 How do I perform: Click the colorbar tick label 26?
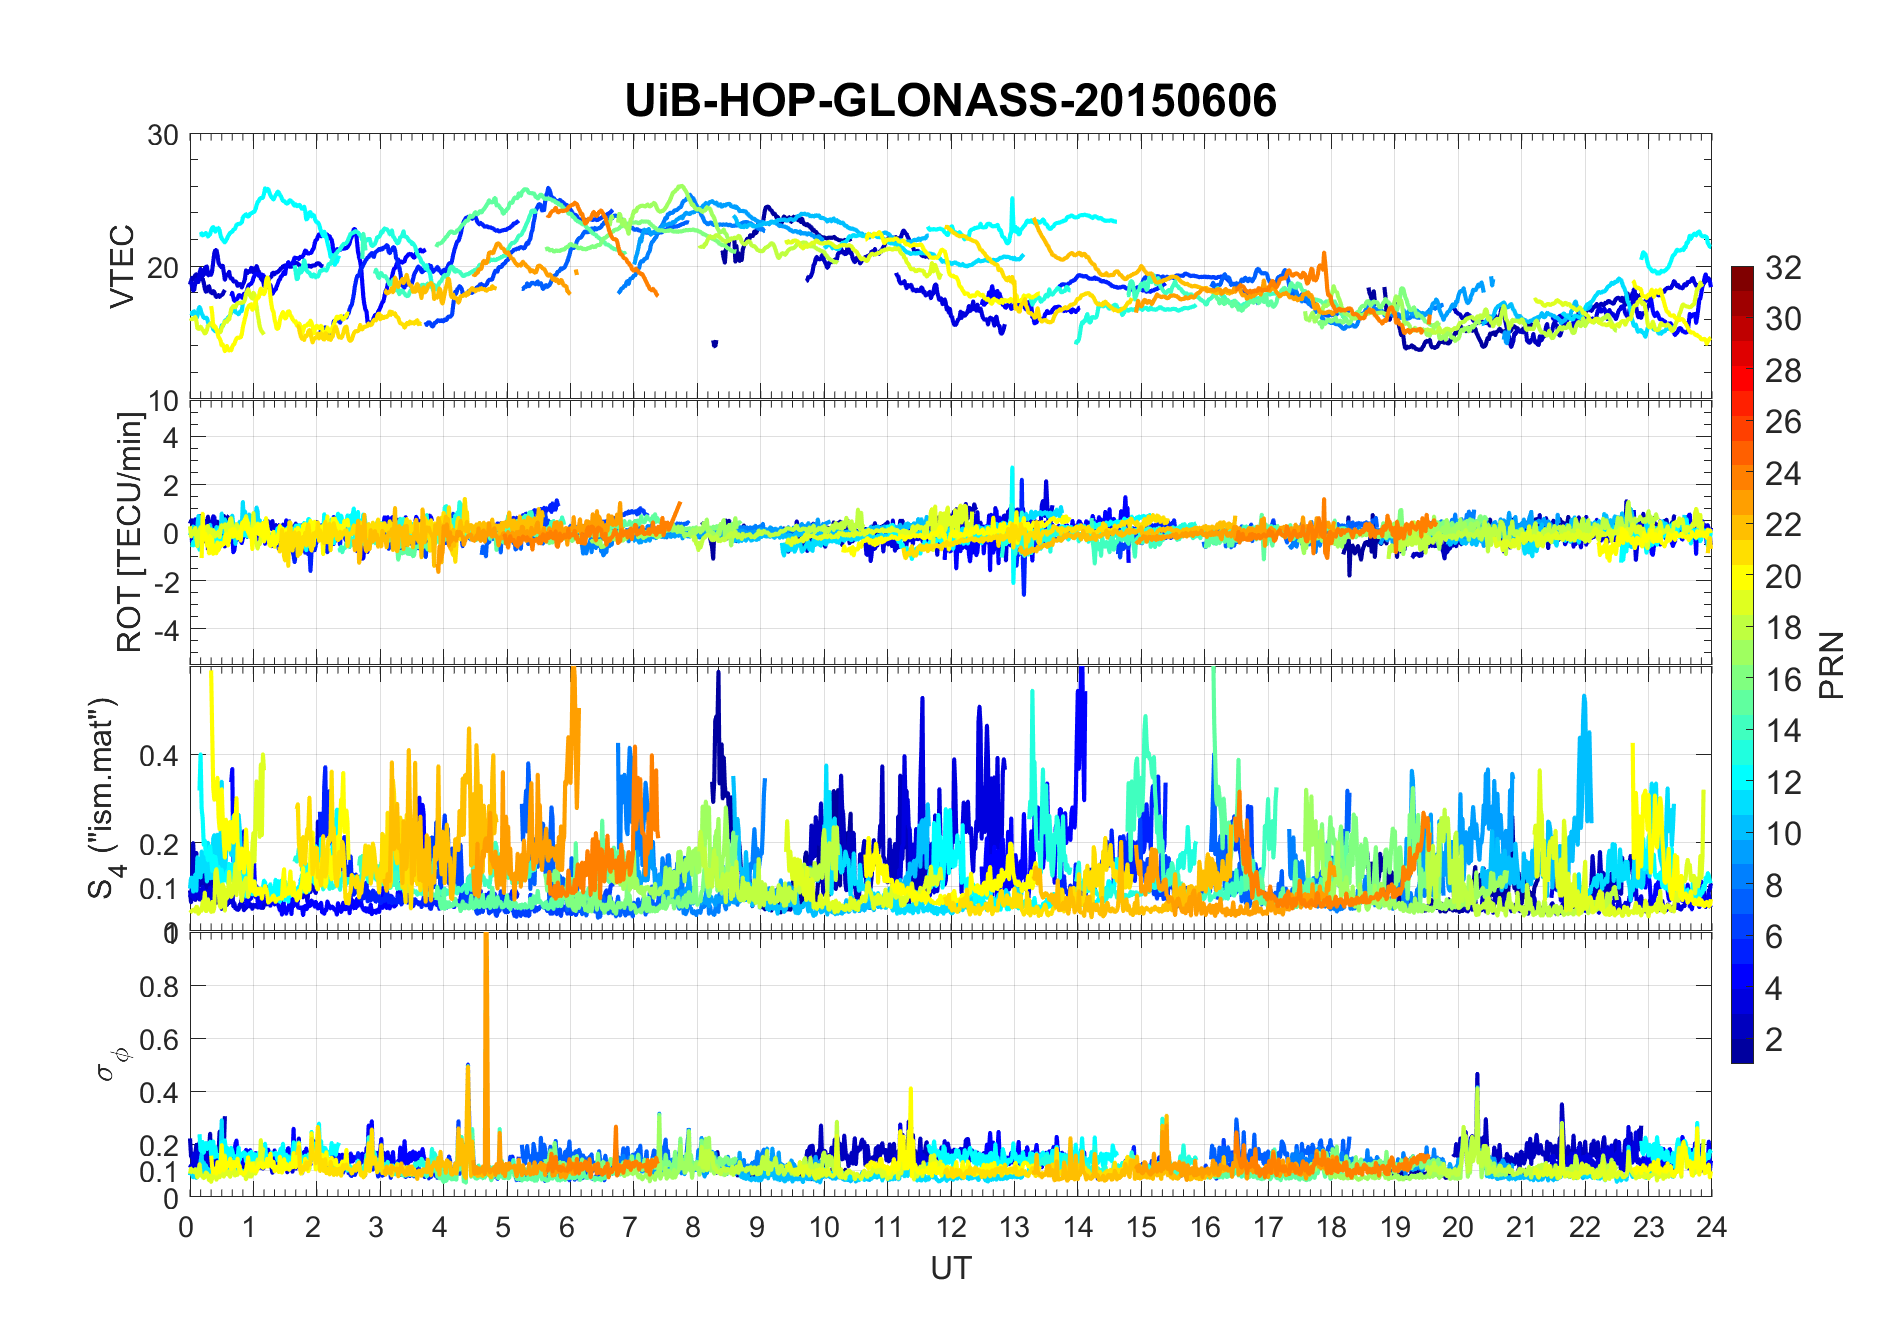click(x=1783, y=422)
